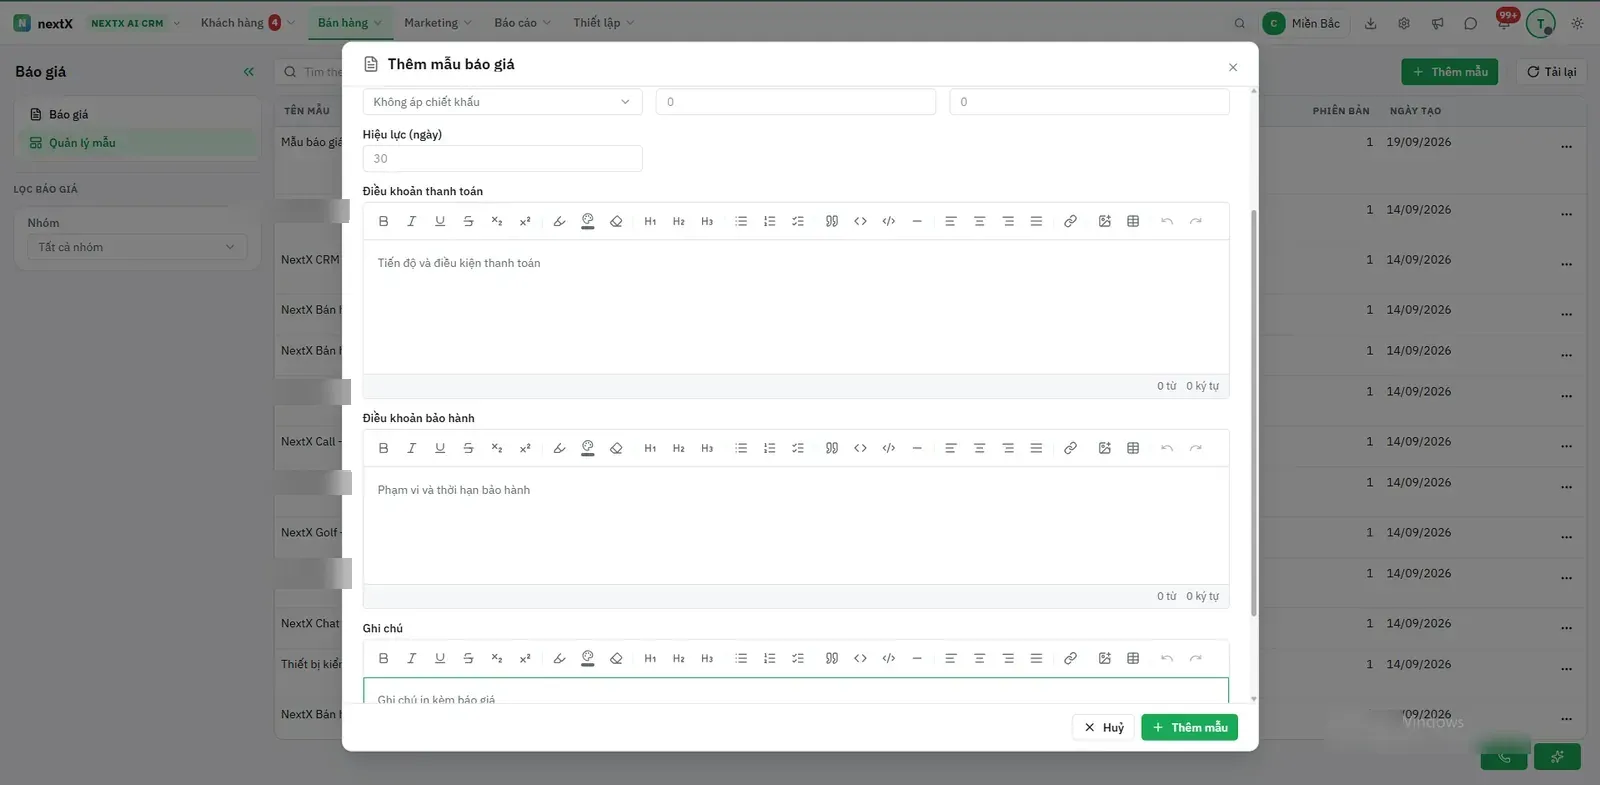Viewport: 1600px width, 785px height.
Task: Click the dialog vertical scrollbar
Action: (1253, 411)
